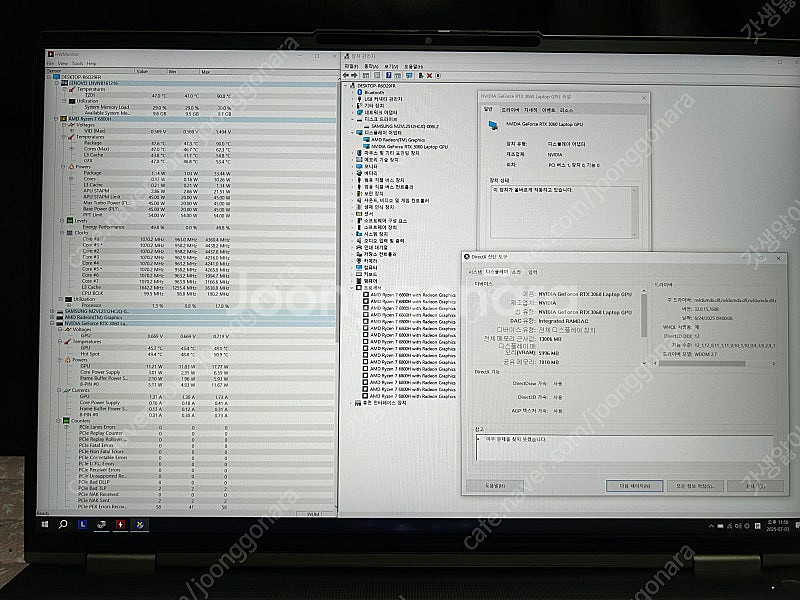
Task: Switch to the 드라이버 tab in NVIDIA properties
Action: [510, 110]
